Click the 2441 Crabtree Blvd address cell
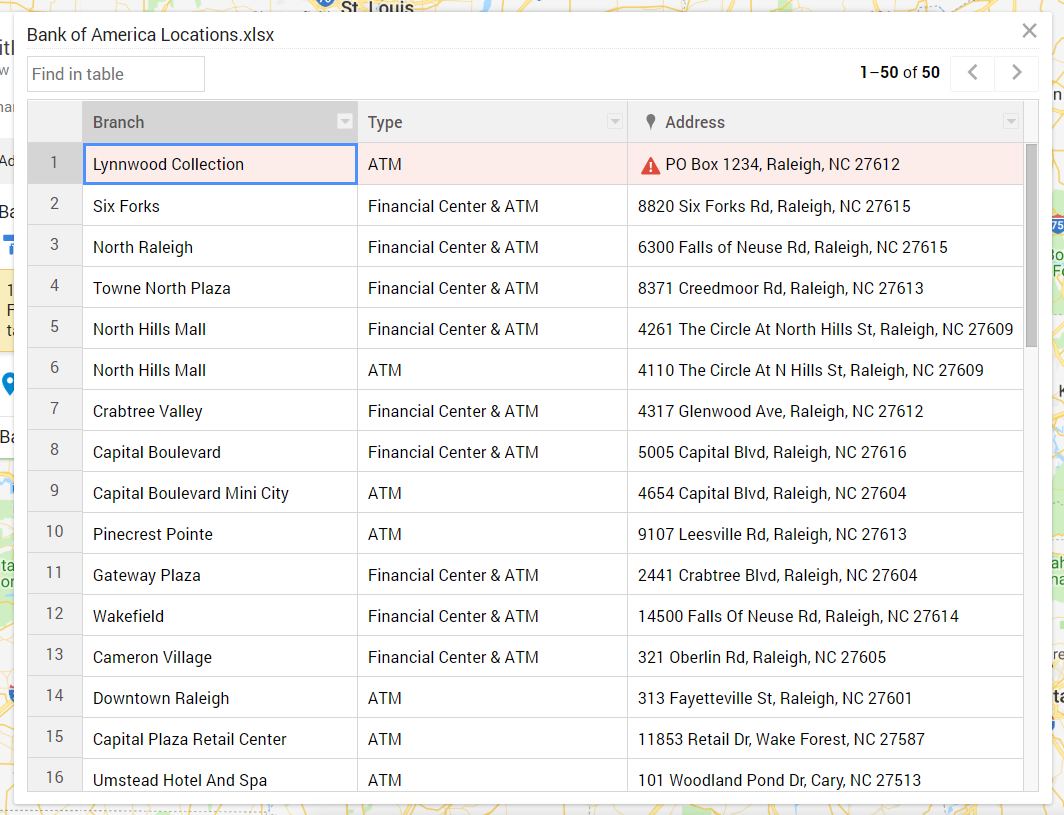The height and width of the screenshot is (815, 1064). pyautogui.click(x=825, y=575)
